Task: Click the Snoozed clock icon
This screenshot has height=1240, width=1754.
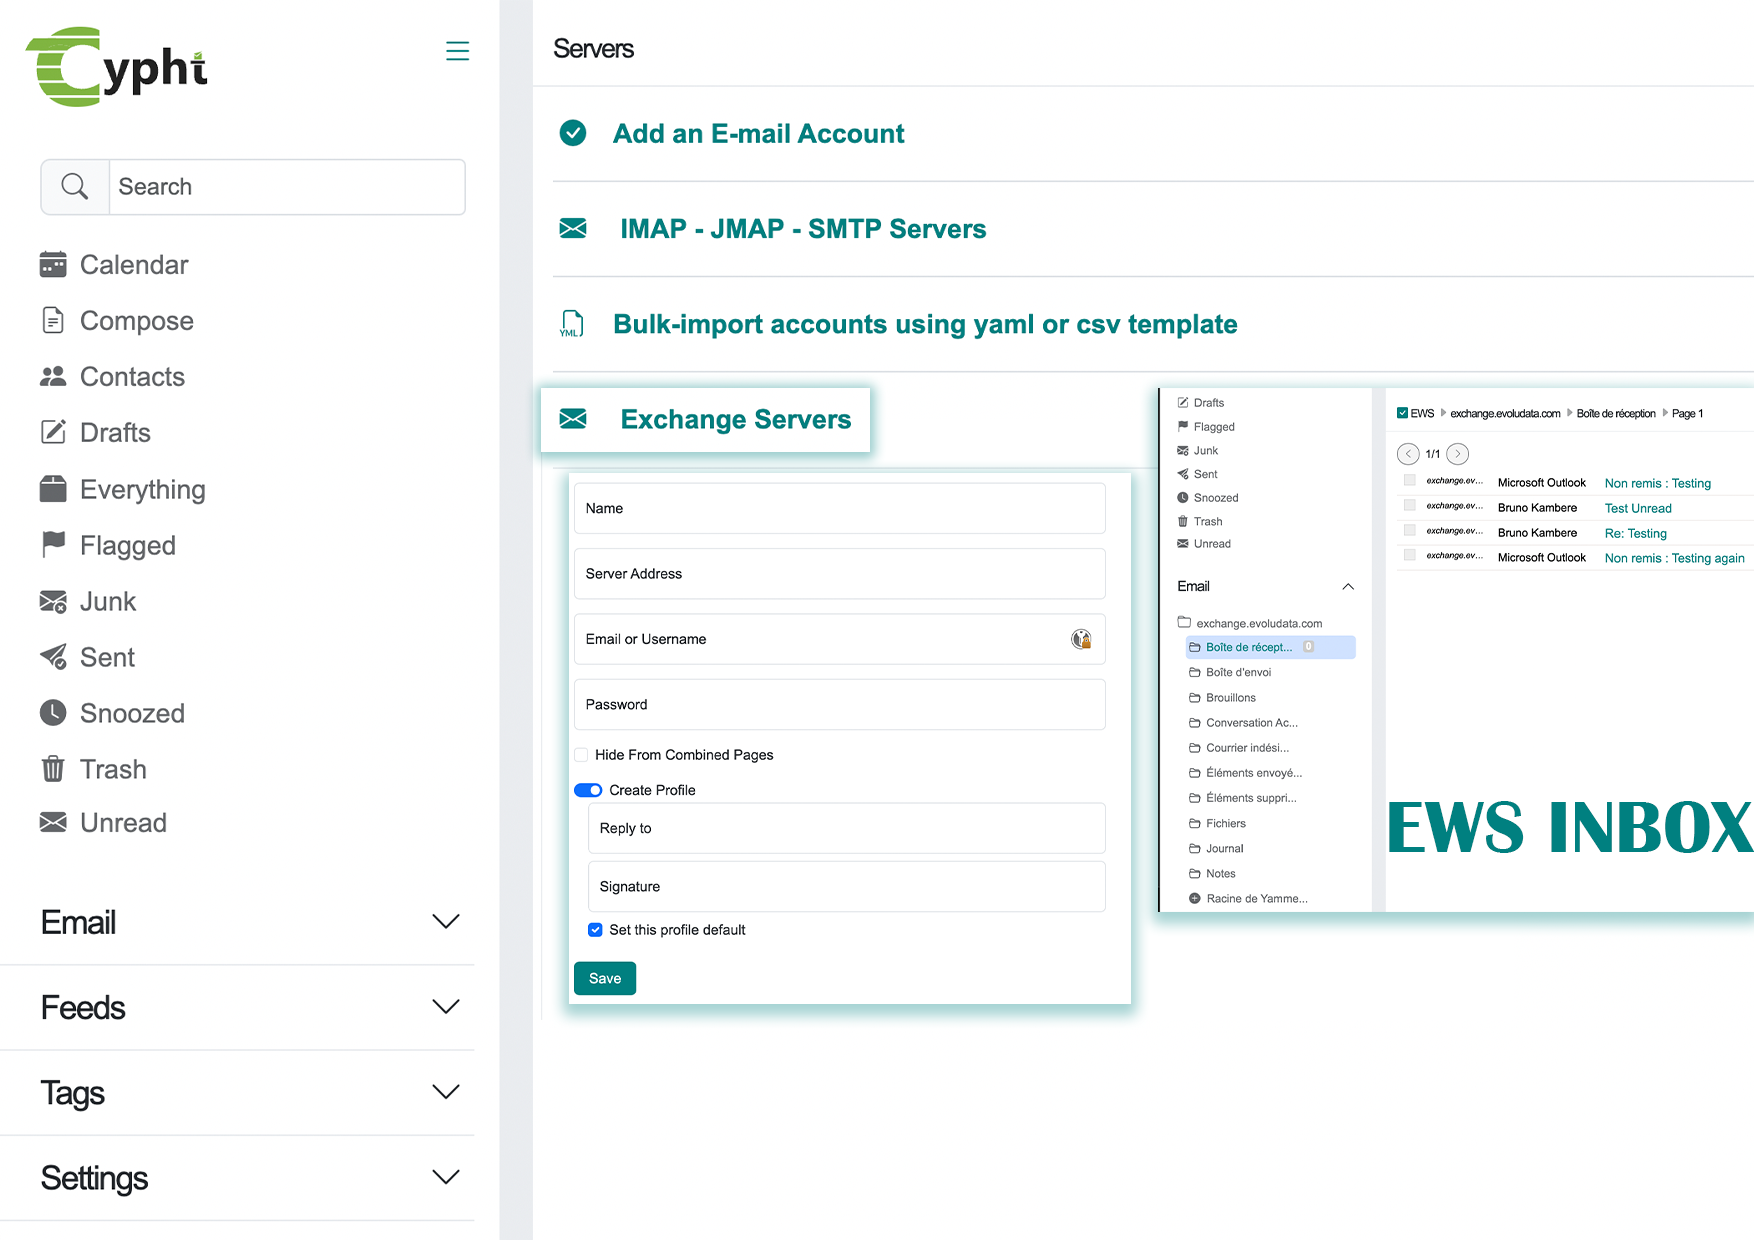Action: (54, 712)
